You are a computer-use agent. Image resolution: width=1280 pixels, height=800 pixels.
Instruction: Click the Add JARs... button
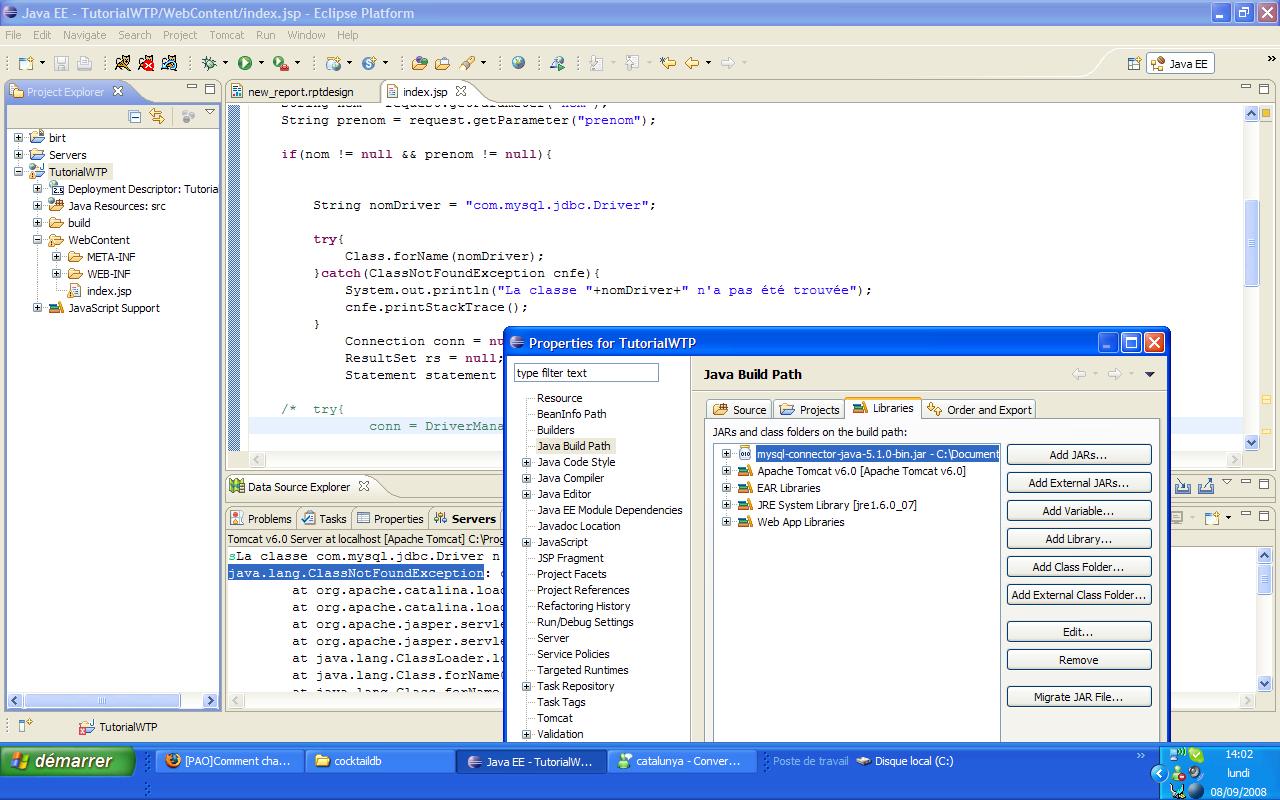[1078, 455]
